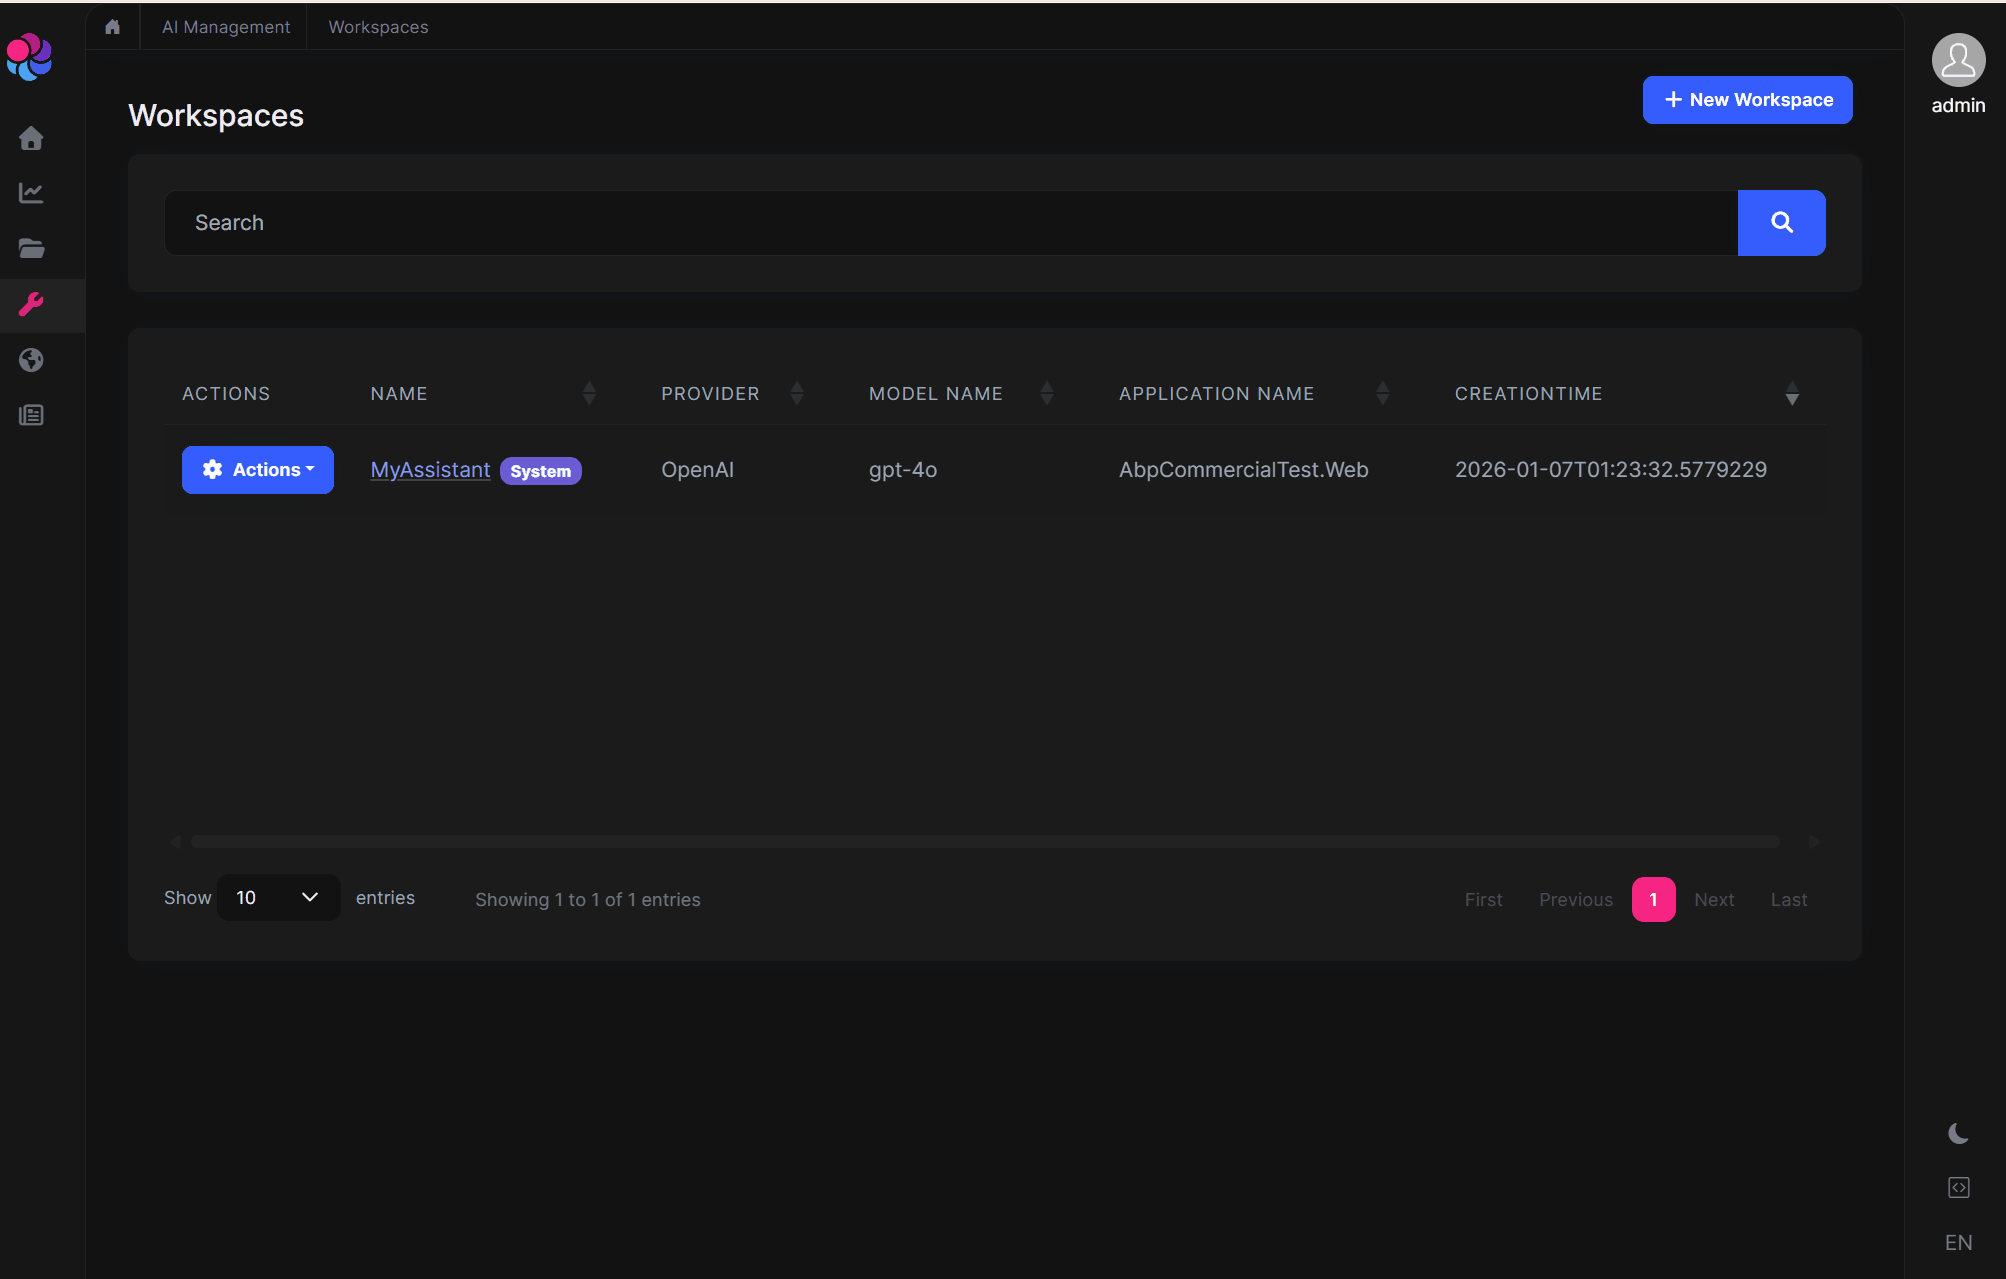Click into the Search input field

point(950,223)
